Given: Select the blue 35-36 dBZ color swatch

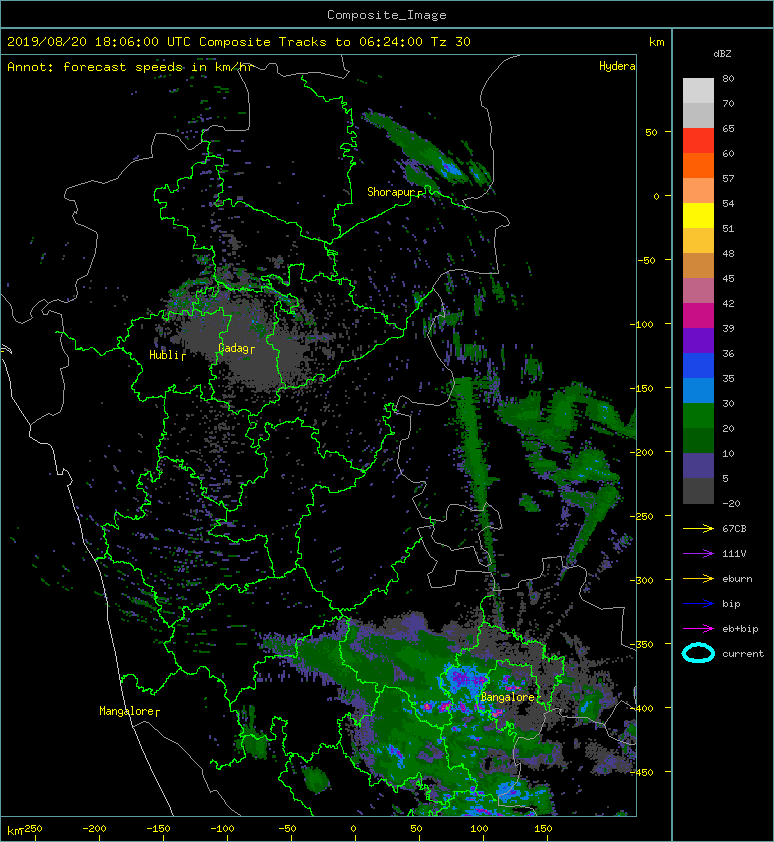Looking at the screenshot, I should (x=698, y=366).
